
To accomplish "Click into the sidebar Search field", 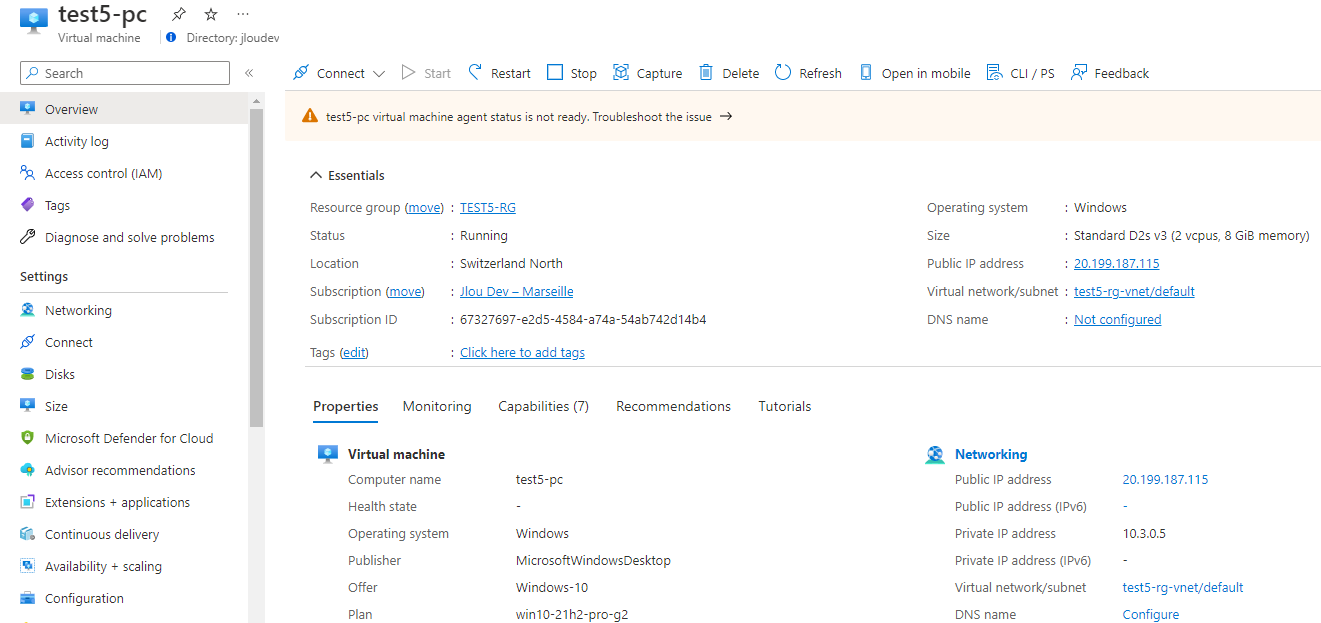I will pyautogui.click(x=125, y=73).
